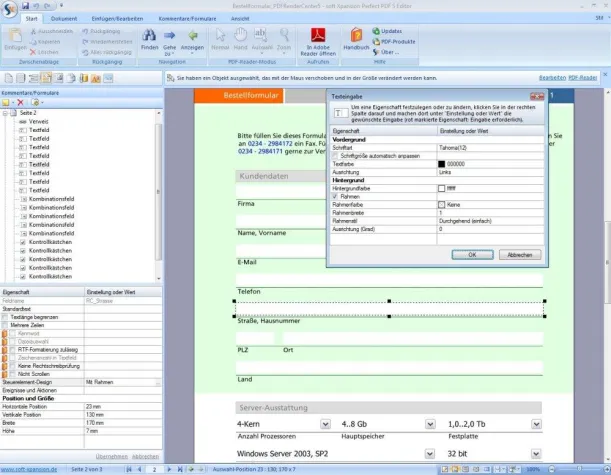Open Steuerelement-Design Mit Rahmen value selector

(x=158, y=383)
